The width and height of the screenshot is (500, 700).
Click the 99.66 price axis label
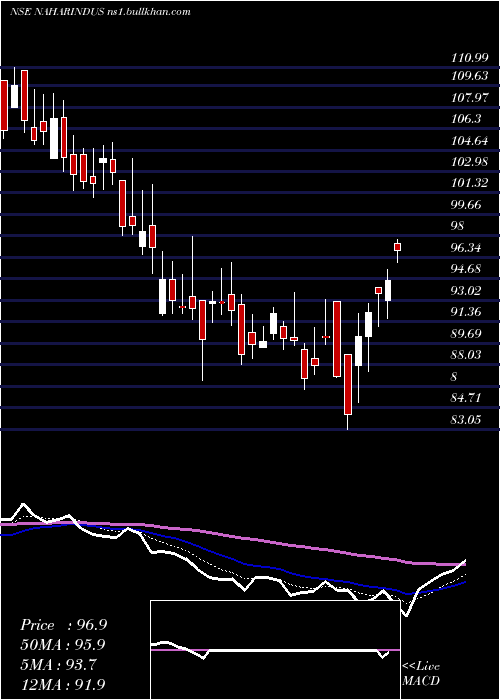[466, 205]
